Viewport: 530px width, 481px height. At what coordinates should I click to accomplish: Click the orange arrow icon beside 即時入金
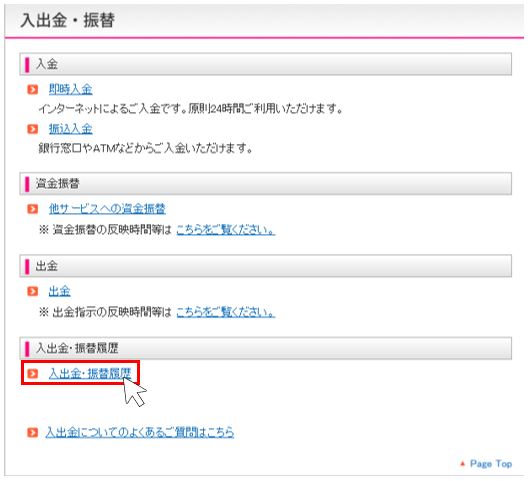click(32, 90)
